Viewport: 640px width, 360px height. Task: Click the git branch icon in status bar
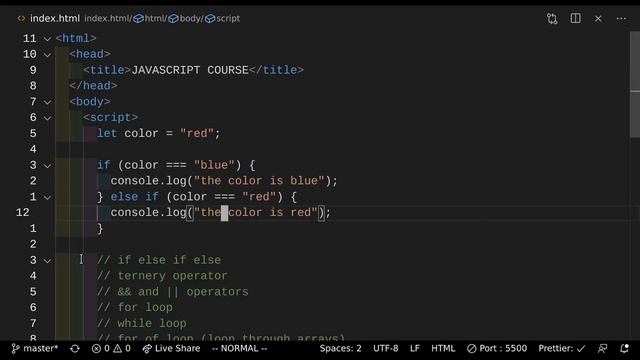(16, 349)
